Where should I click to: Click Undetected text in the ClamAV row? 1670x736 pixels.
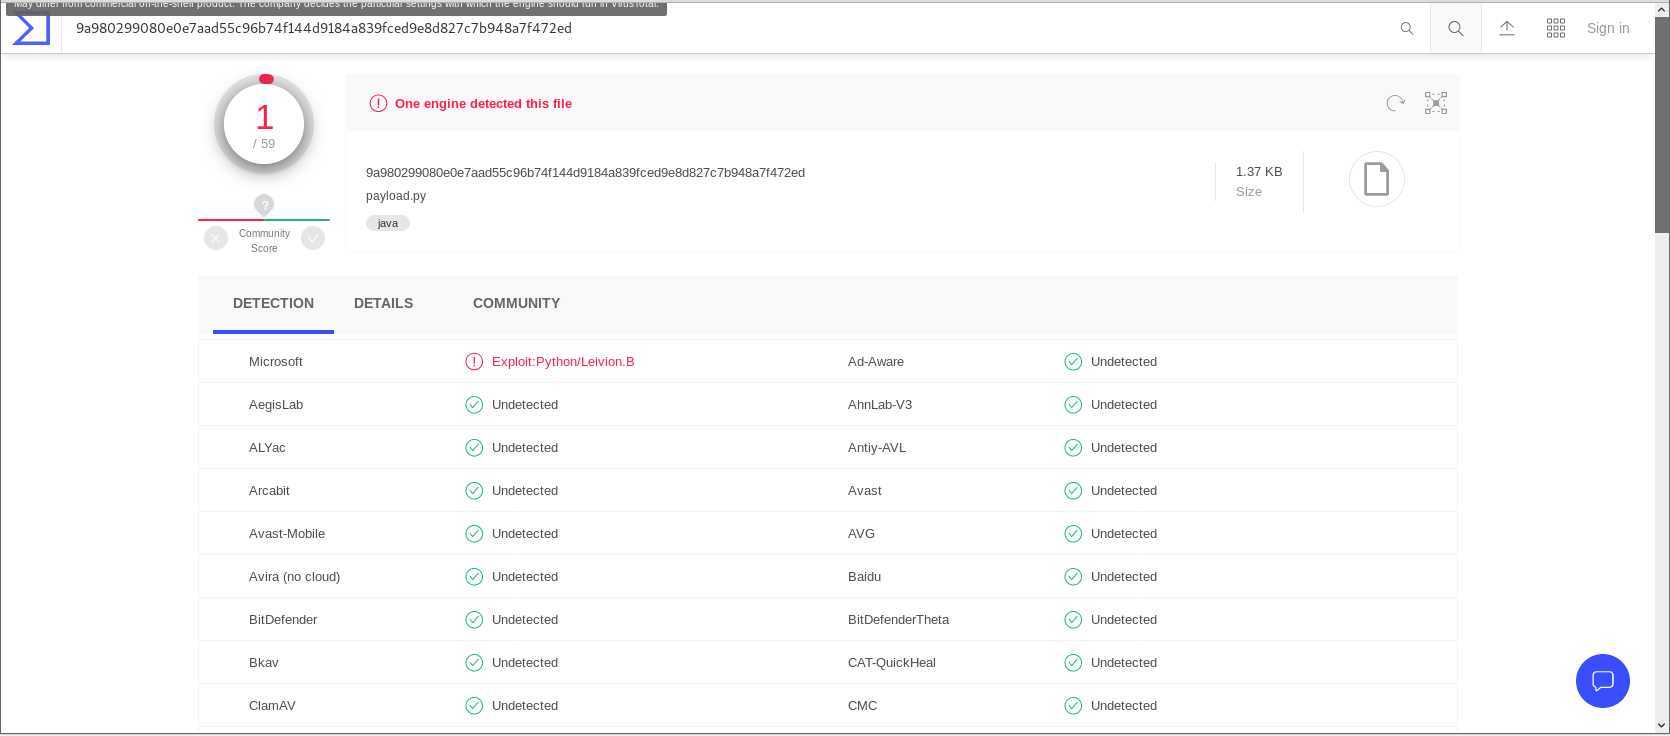click(525, 706)
